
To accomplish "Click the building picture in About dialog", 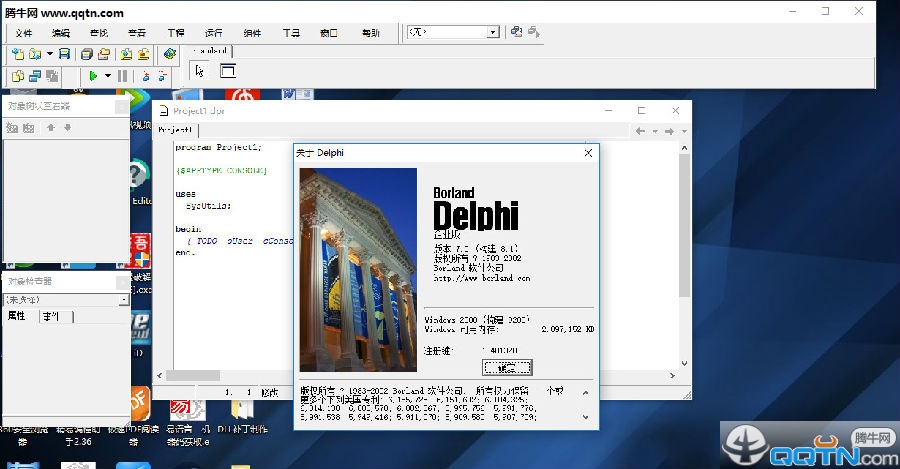I will pos(358,270).
